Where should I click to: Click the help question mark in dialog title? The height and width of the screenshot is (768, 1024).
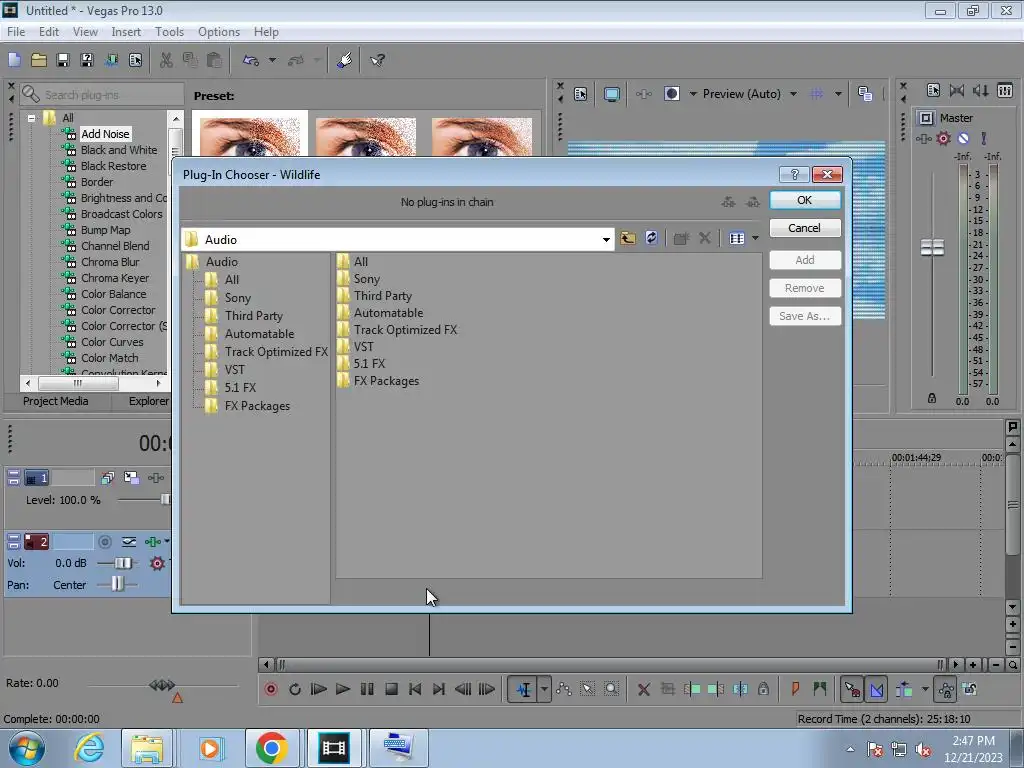[795, 174]
